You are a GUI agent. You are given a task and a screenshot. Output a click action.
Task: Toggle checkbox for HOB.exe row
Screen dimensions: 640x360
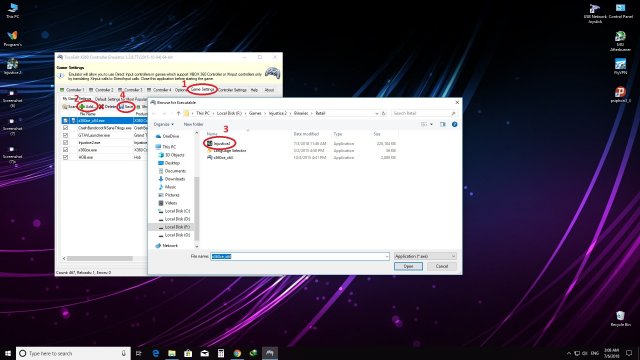pos(65,158)
